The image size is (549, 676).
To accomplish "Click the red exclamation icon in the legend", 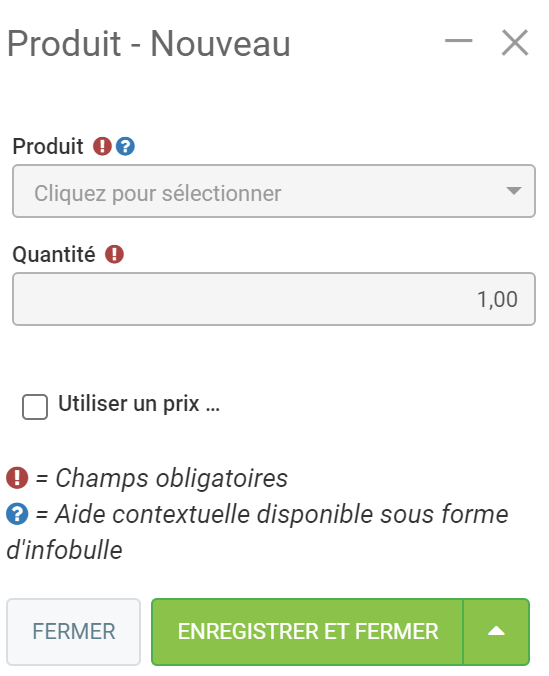I will 17,478.
